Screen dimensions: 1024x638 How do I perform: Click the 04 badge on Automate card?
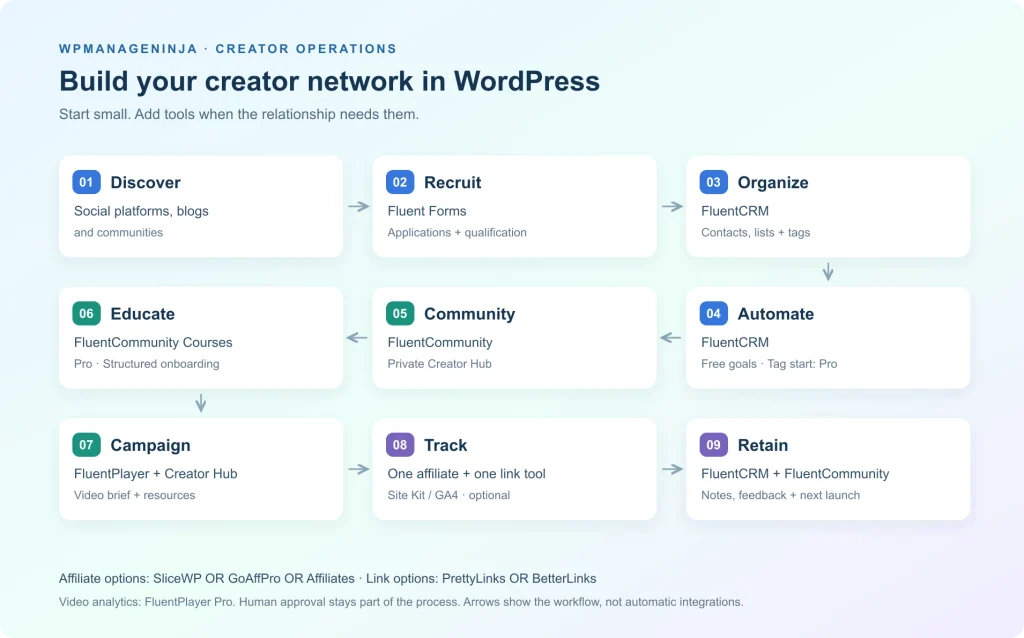(x=713, y=313)
